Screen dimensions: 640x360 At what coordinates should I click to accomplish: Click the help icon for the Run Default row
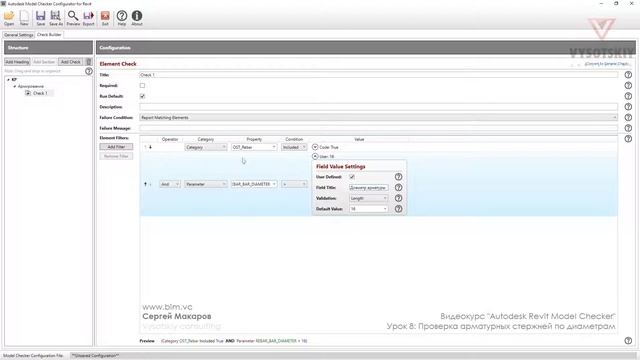pos(628,96)
